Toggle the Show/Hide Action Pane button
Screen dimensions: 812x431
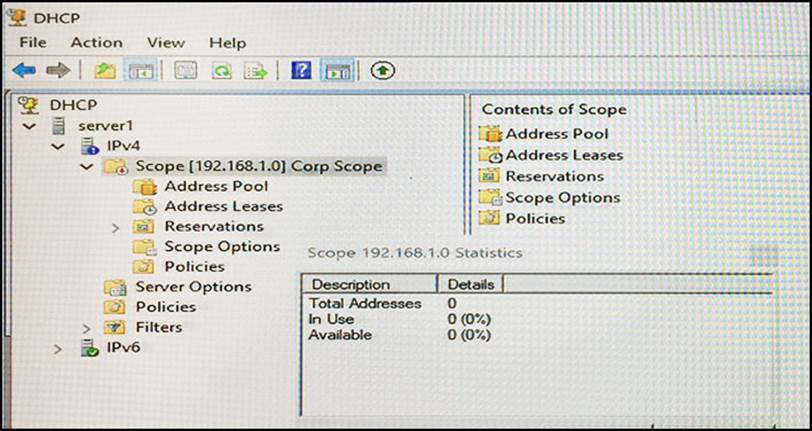click(338, 70)
